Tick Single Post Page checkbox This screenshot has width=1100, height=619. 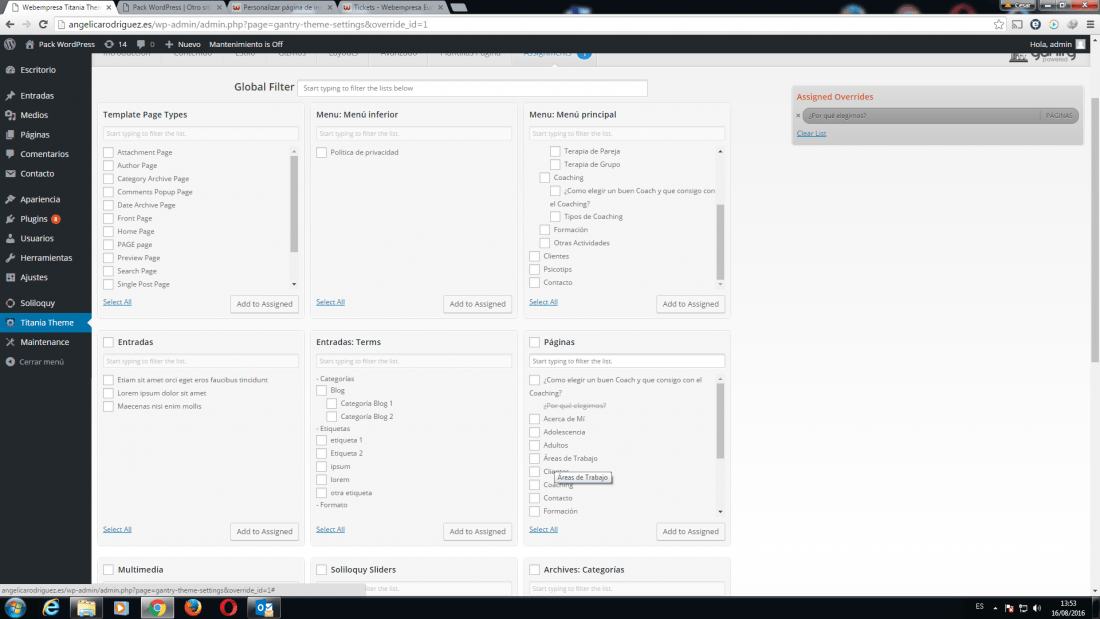(108, 284)
